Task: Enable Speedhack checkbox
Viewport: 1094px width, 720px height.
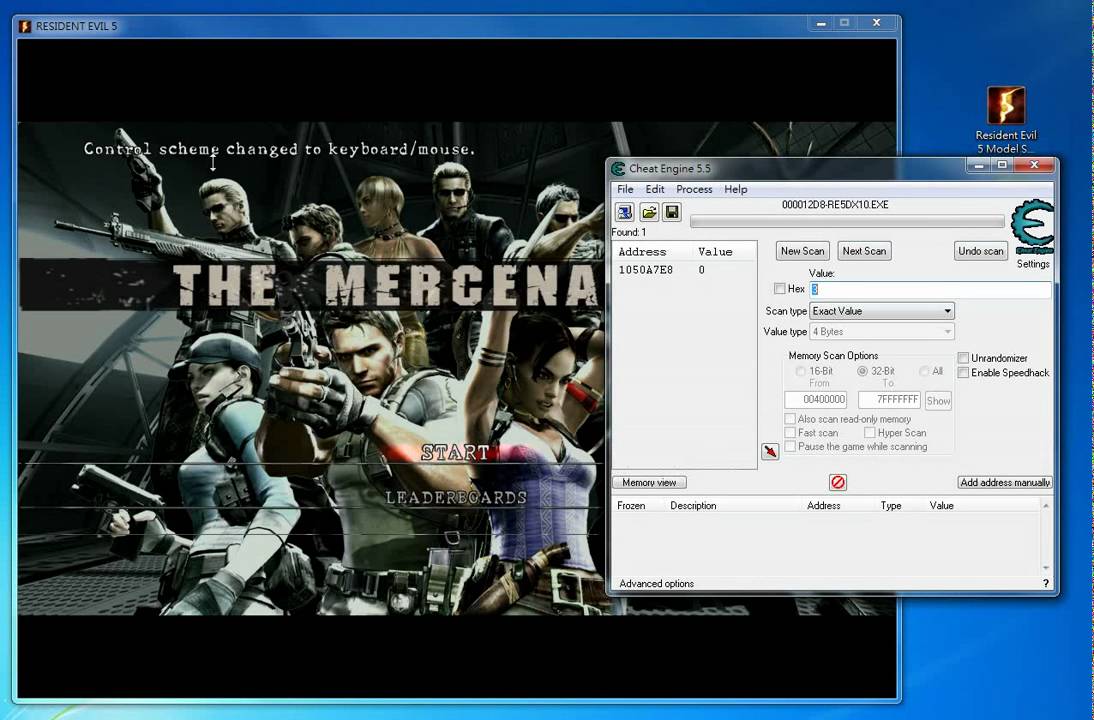Action: tap(963, 373)
